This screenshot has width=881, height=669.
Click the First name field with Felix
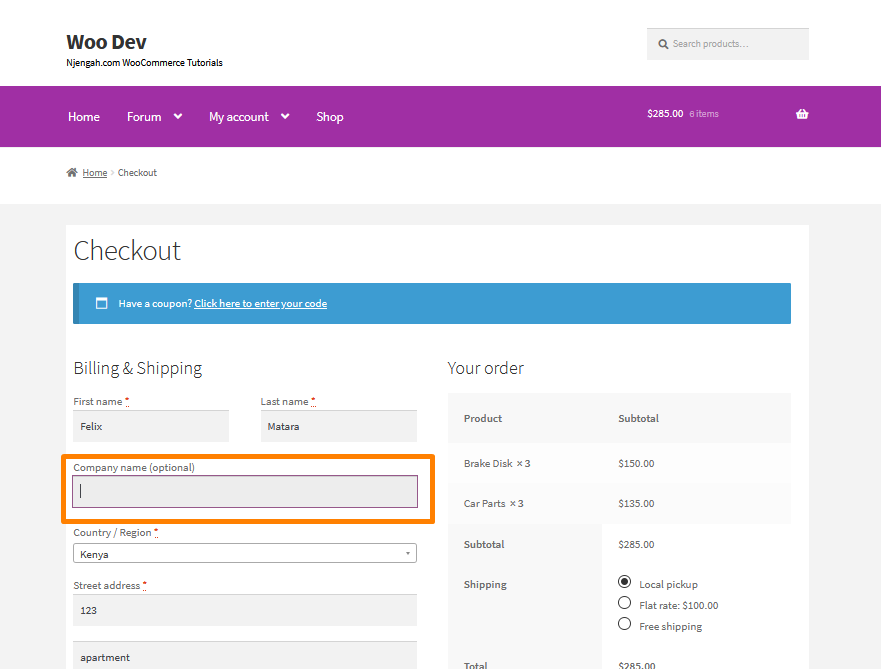click(151, 426)
